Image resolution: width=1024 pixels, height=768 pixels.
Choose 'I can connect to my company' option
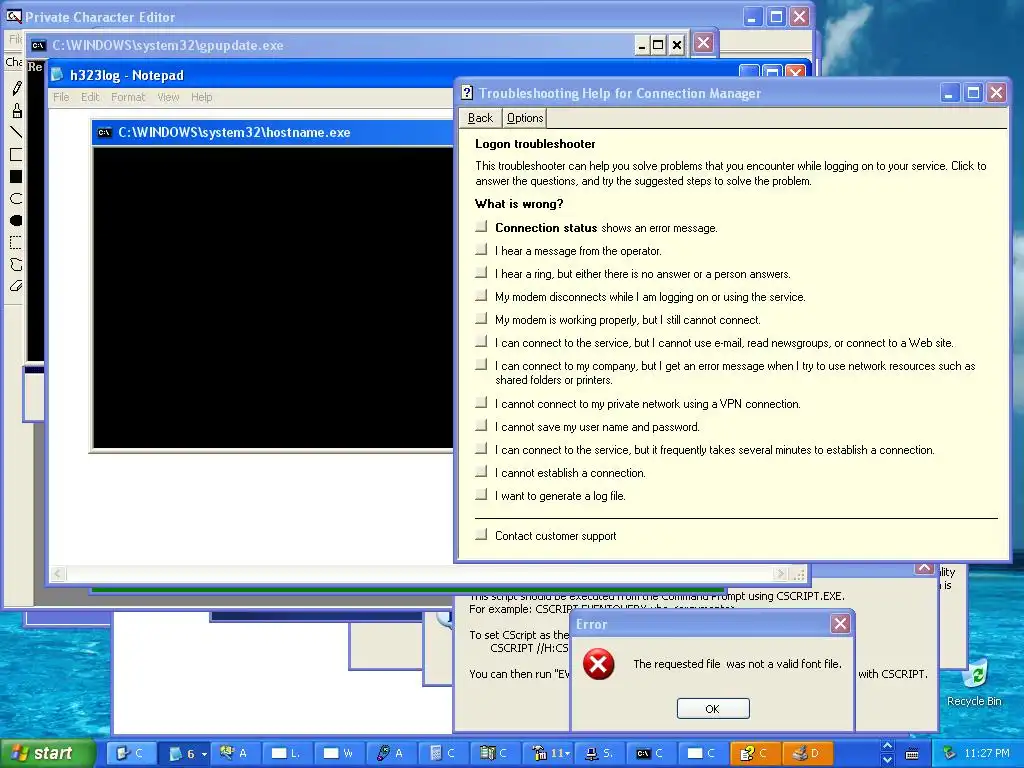[x=481, y=364]
